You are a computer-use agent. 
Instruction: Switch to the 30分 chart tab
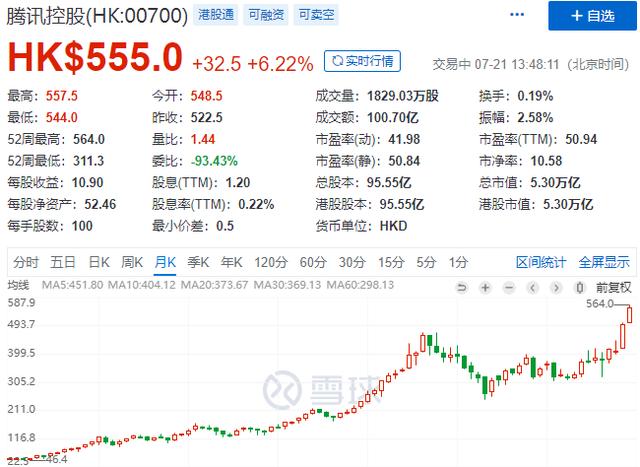352,262
